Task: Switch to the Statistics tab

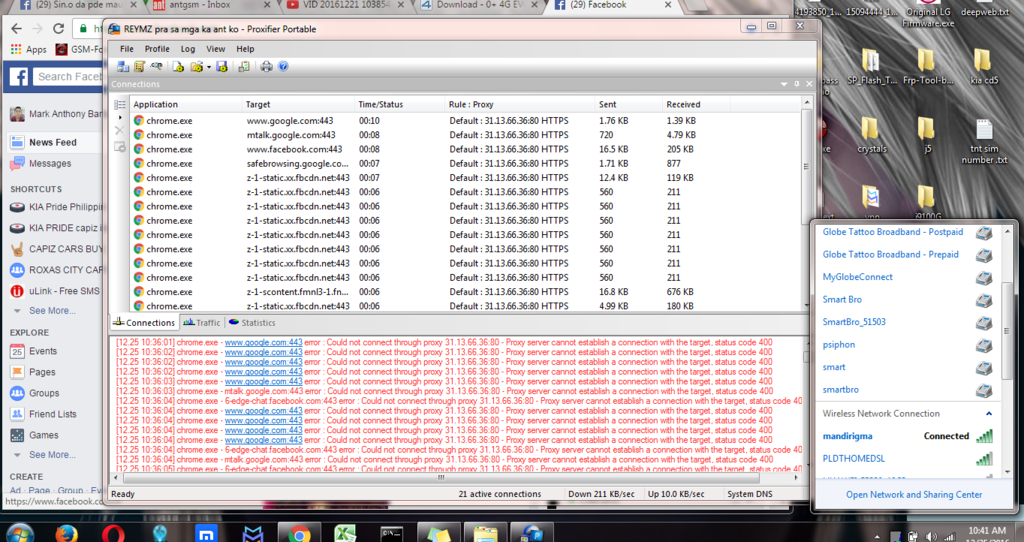Action: coord(252,323)
